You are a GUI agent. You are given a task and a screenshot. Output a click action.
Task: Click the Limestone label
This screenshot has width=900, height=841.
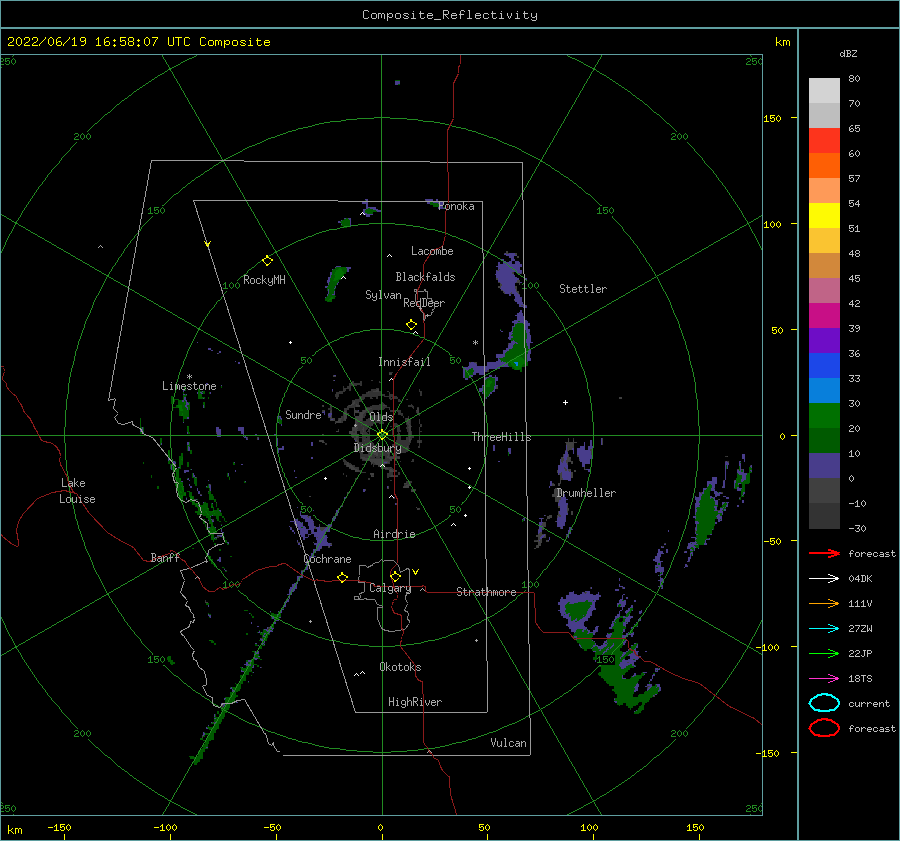(189, 386)
